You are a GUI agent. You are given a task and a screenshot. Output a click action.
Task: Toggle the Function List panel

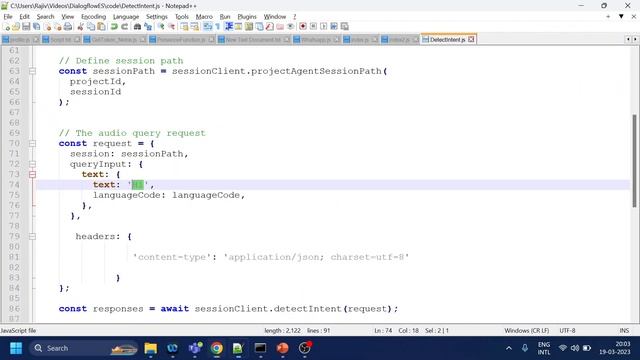click(x=269, y=27)
